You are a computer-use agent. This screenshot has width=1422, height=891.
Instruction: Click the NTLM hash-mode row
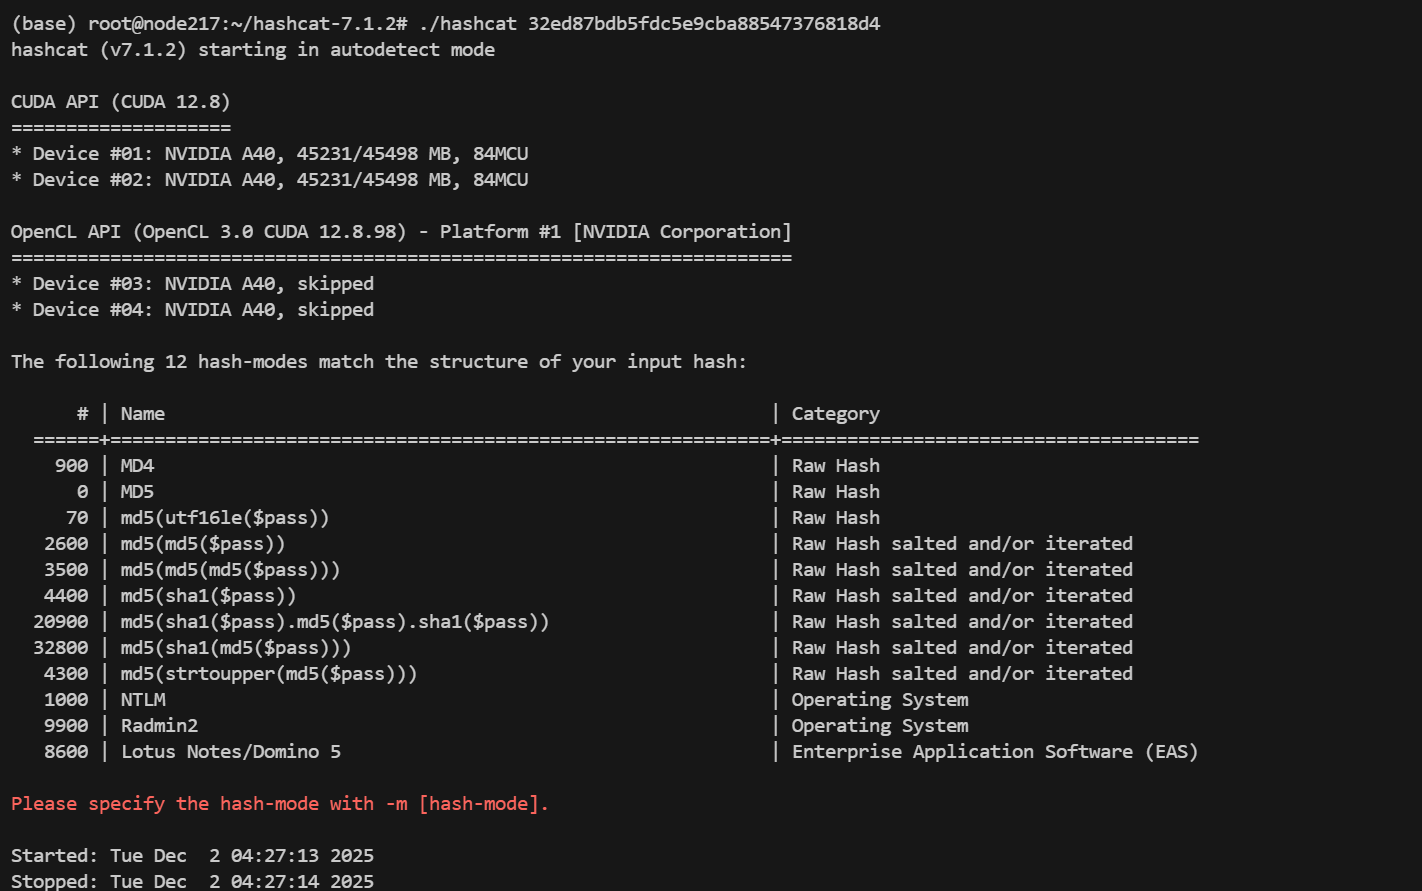[x=143, y=700]
